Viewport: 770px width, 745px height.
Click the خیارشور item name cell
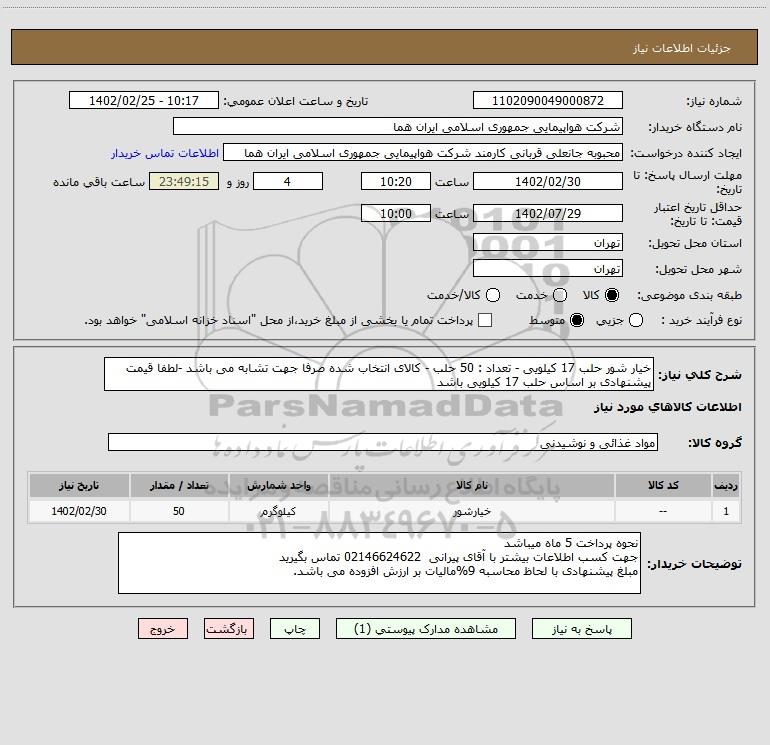471,511
